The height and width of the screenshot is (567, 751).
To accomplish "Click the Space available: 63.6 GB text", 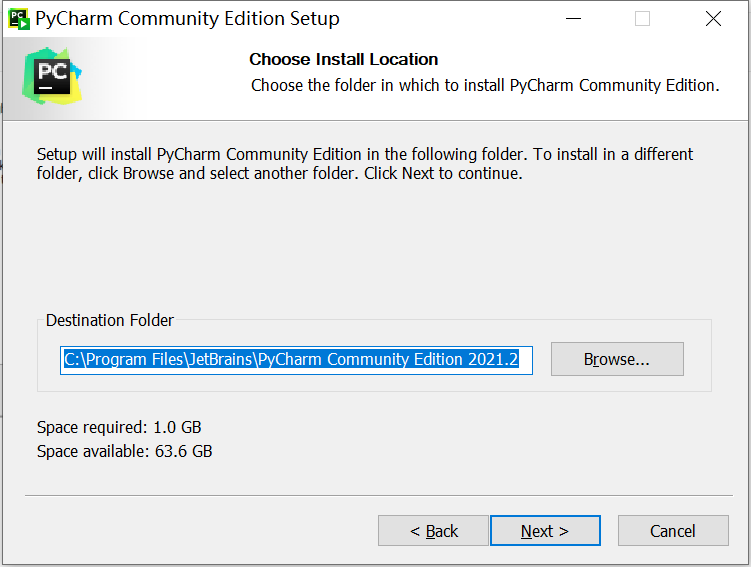I will (125, 451).
